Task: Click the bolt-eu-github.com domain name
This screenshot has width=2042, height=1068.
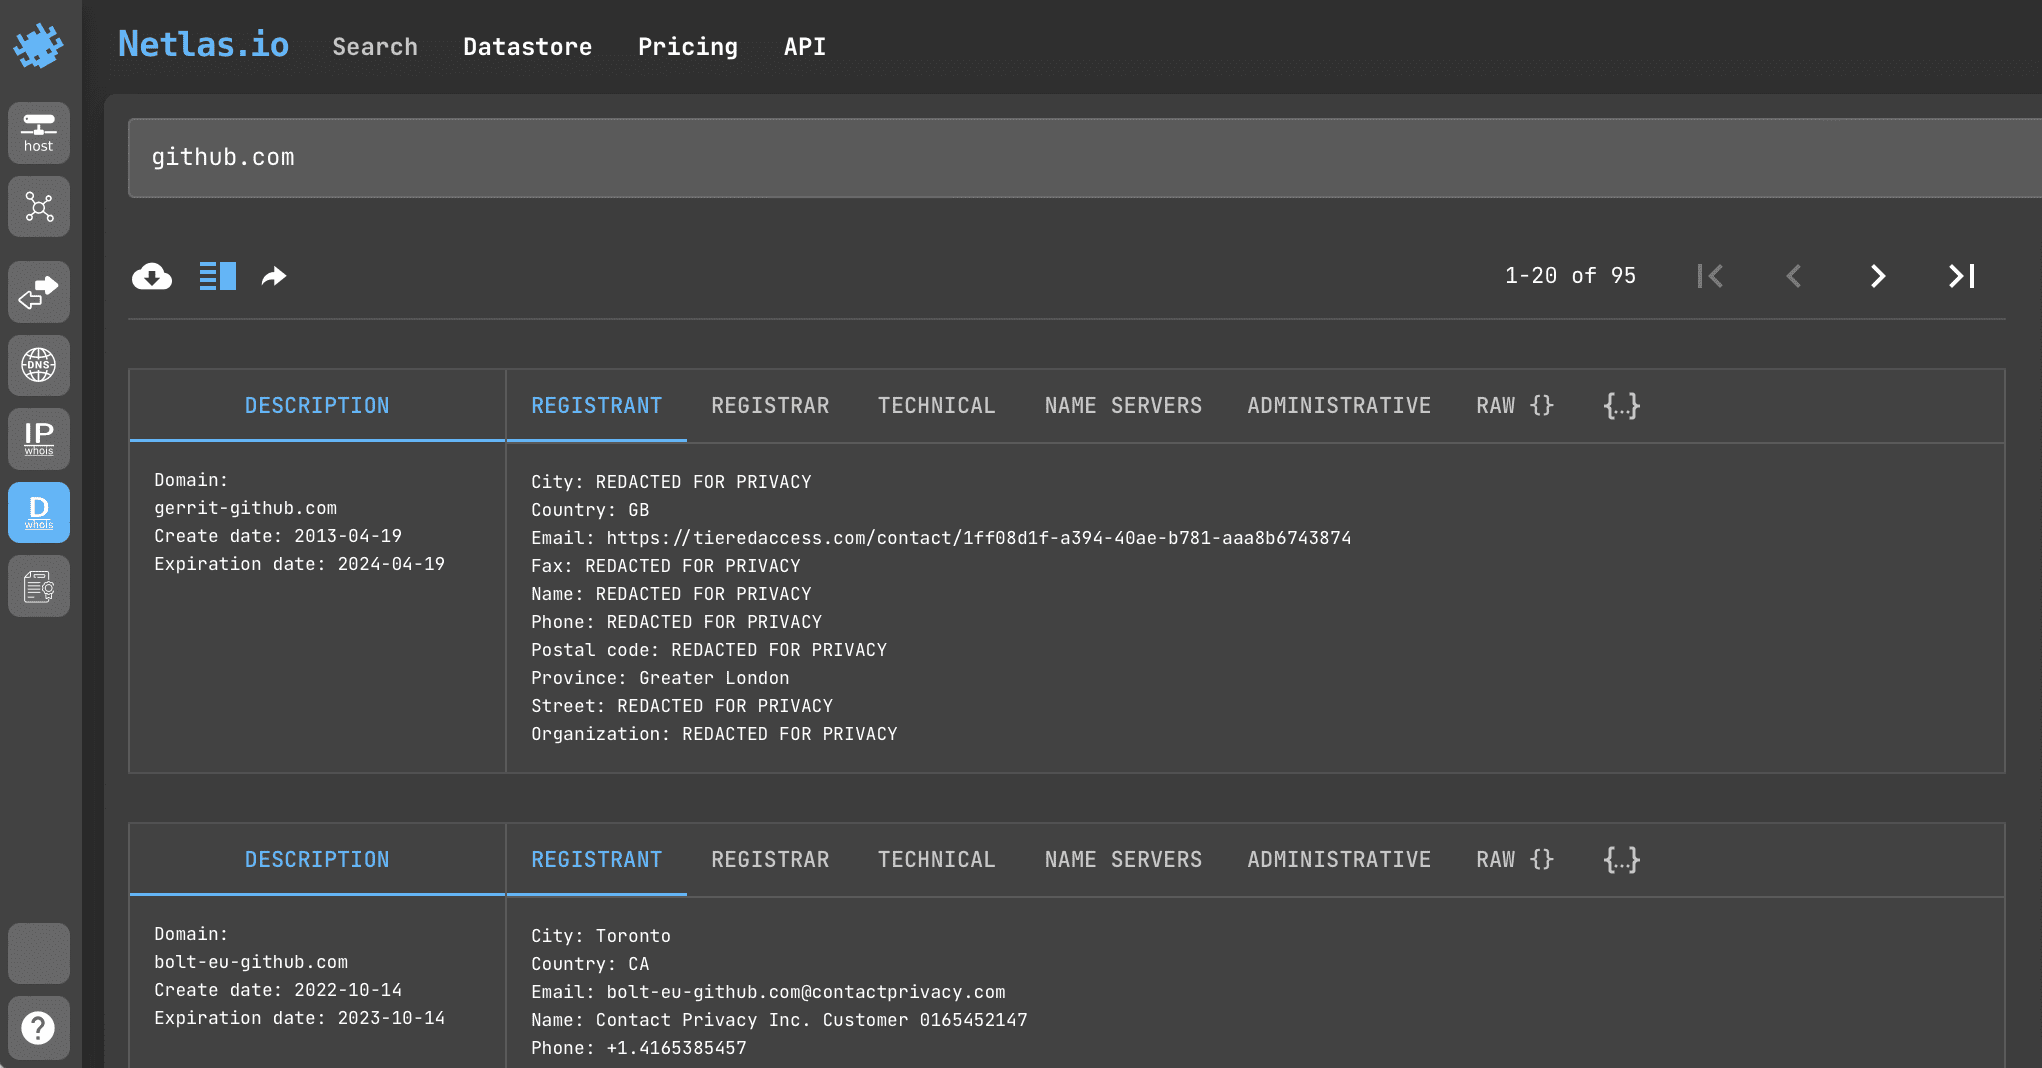Action: click(x=251, y=962)
